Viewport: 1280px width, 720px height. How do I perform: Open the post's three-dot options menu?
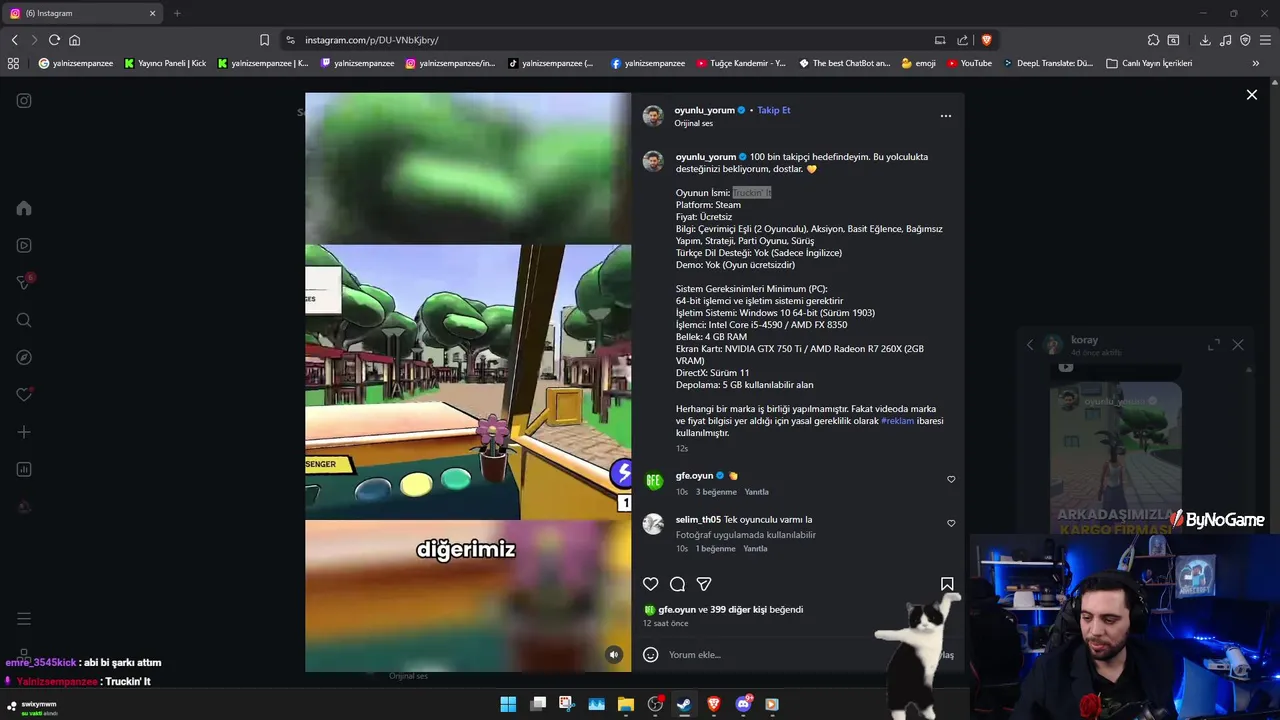coord(946,116)
